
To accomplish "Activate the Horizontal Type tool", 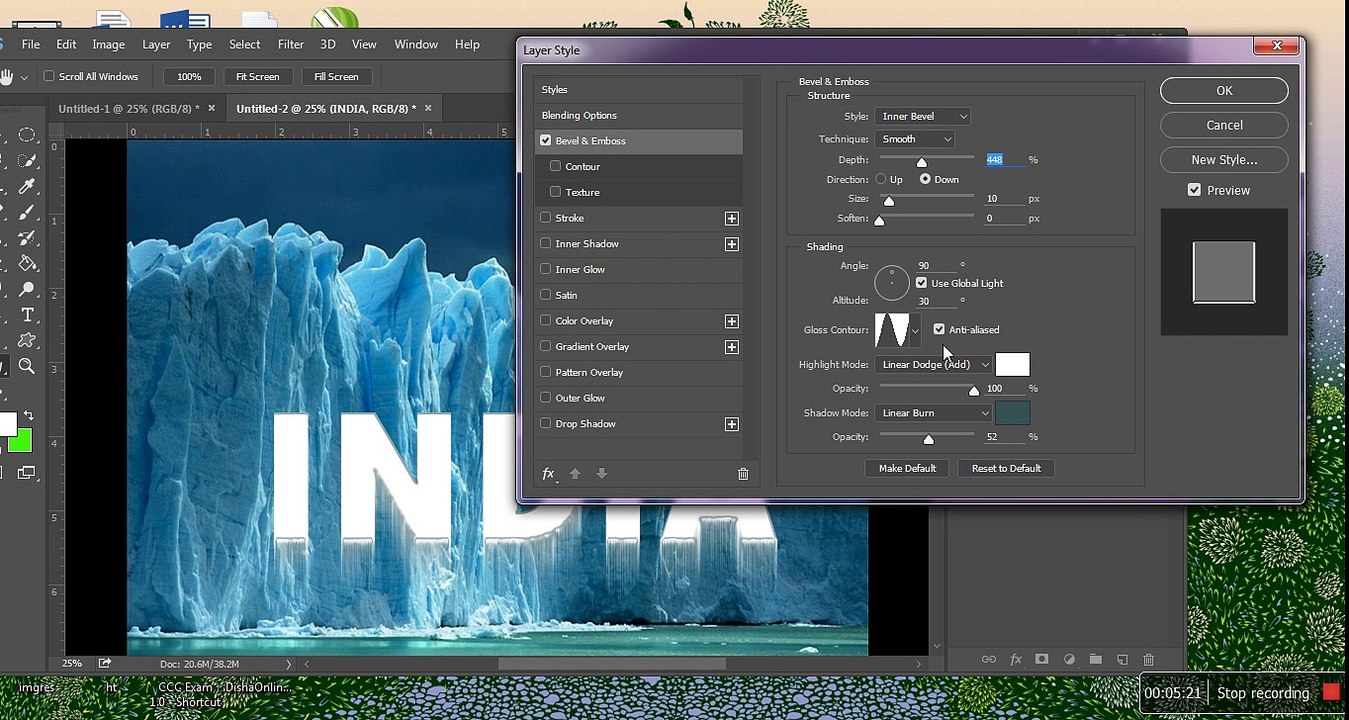I will pyautogui.click(x=27, y=315).
